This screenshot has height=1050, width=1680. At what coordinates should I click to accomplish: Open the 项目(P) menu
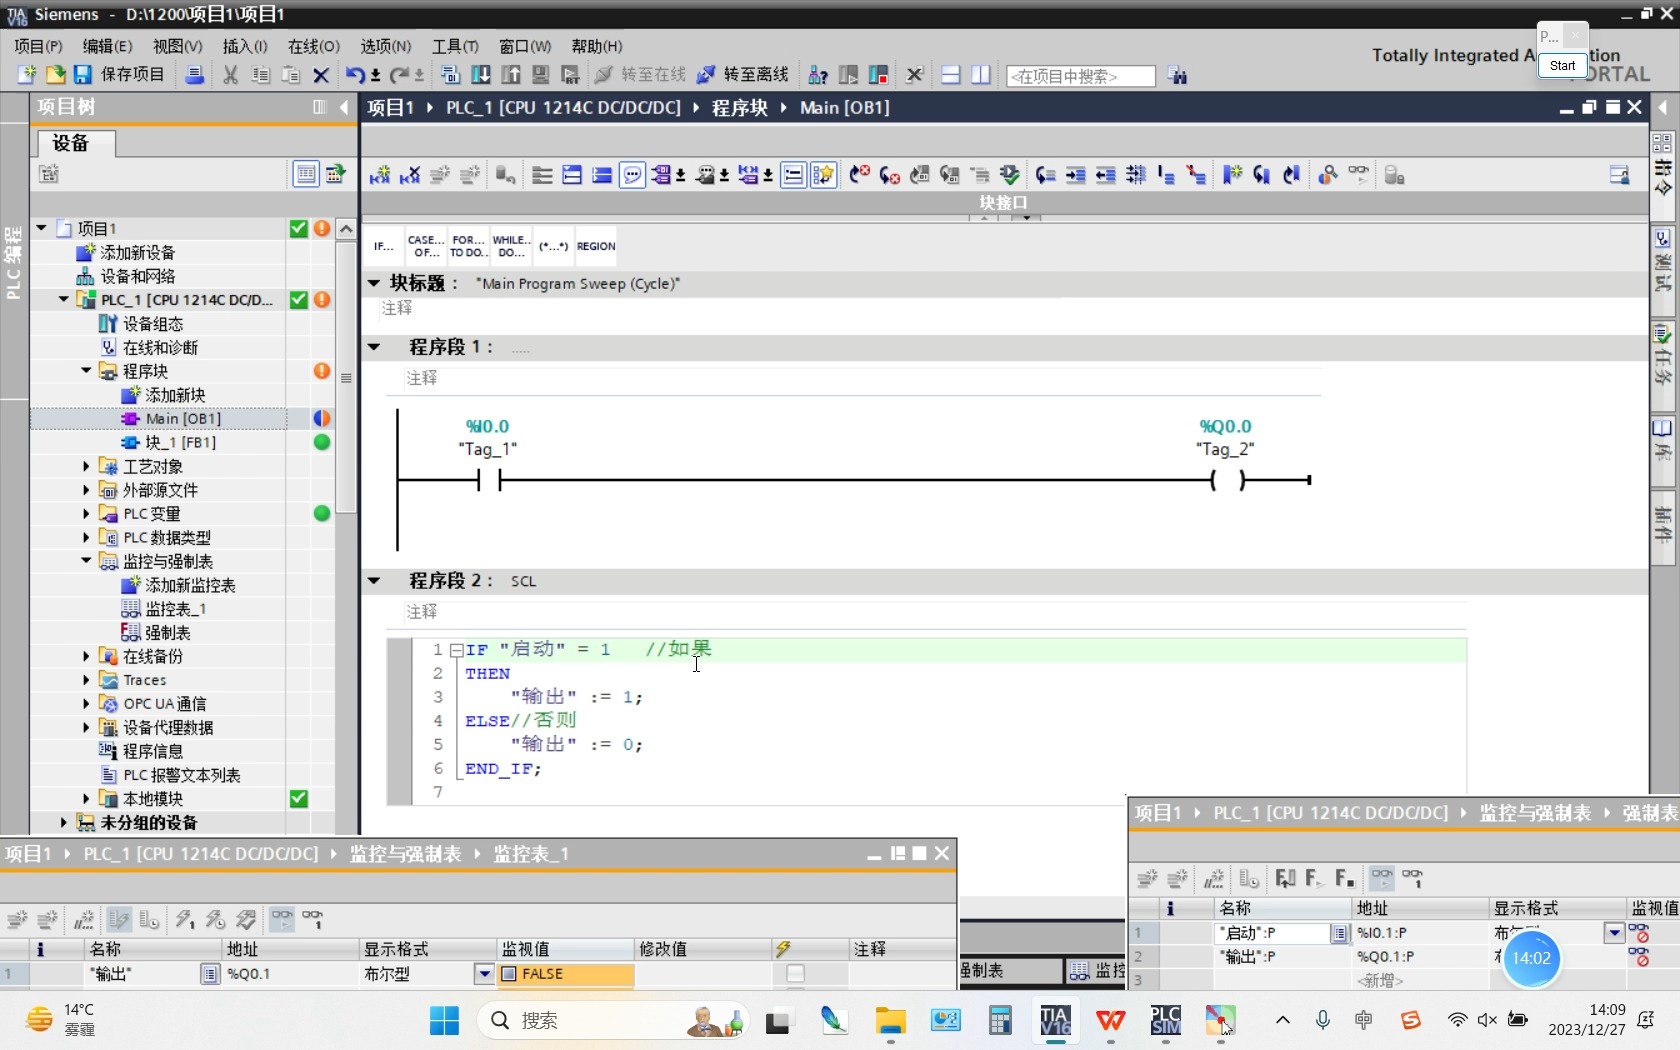38,46
